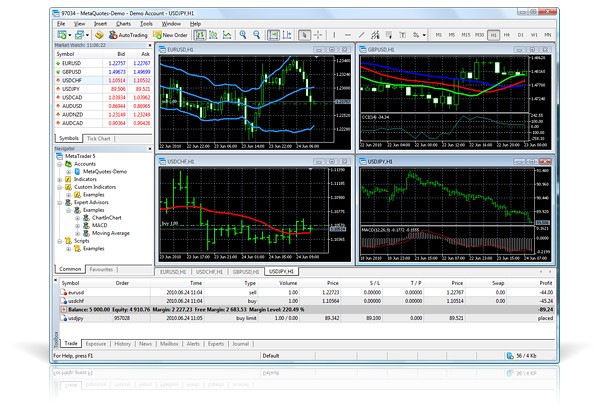Click the MetaQuotes-Demo account icon
The image size is (605, 414).
77,172
